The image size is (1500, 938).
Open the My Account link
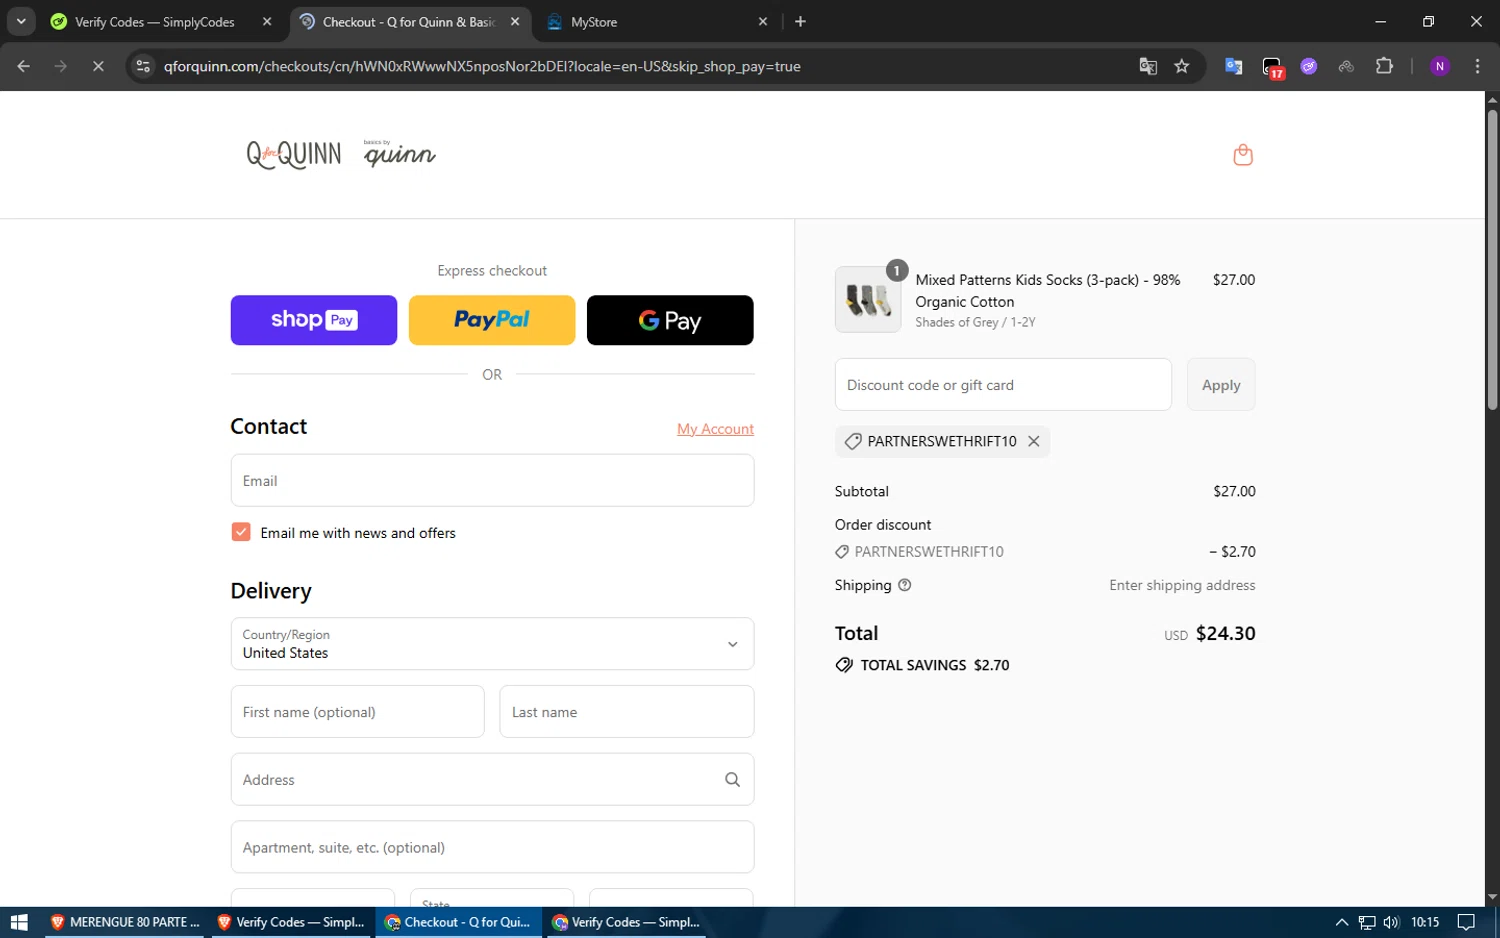pyautogui.click(x=715, y=429)
